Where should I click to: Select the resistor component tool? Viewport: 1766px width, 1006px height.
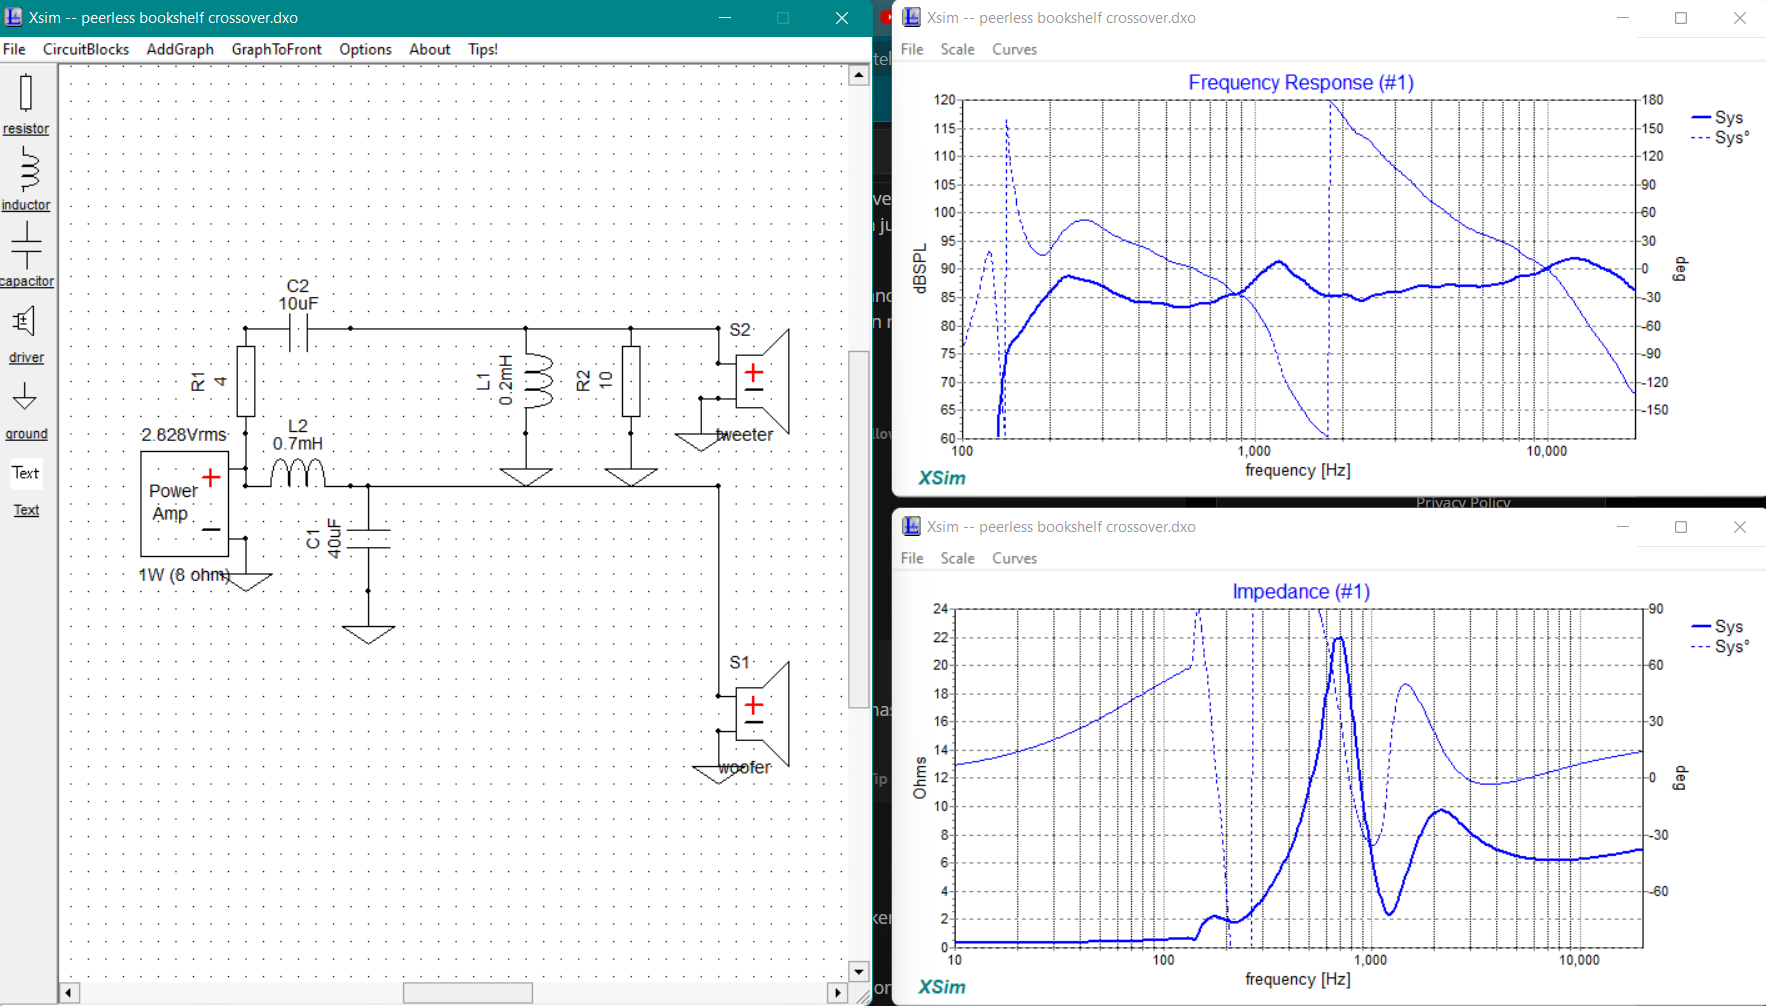point(26,104)
